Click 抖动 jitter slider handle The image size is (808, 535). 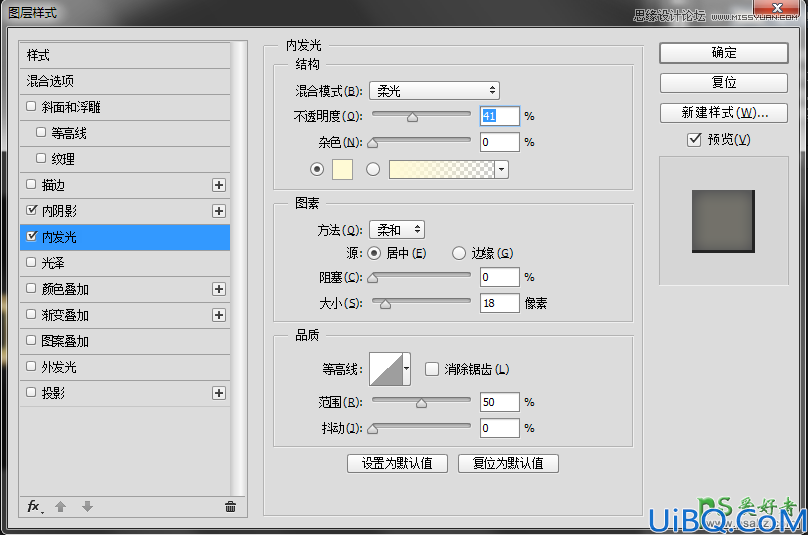point(373,429)
